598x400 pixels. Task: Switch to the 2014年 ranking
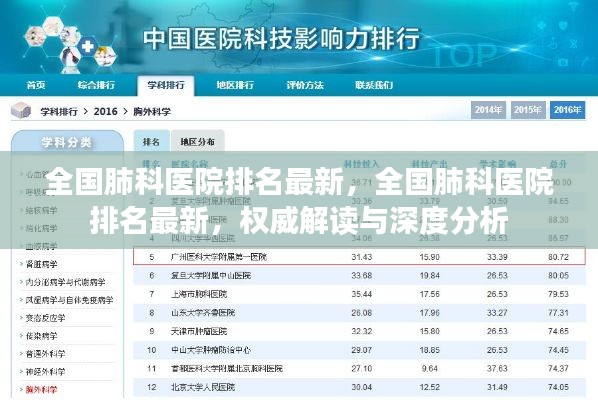click(488, 110)
